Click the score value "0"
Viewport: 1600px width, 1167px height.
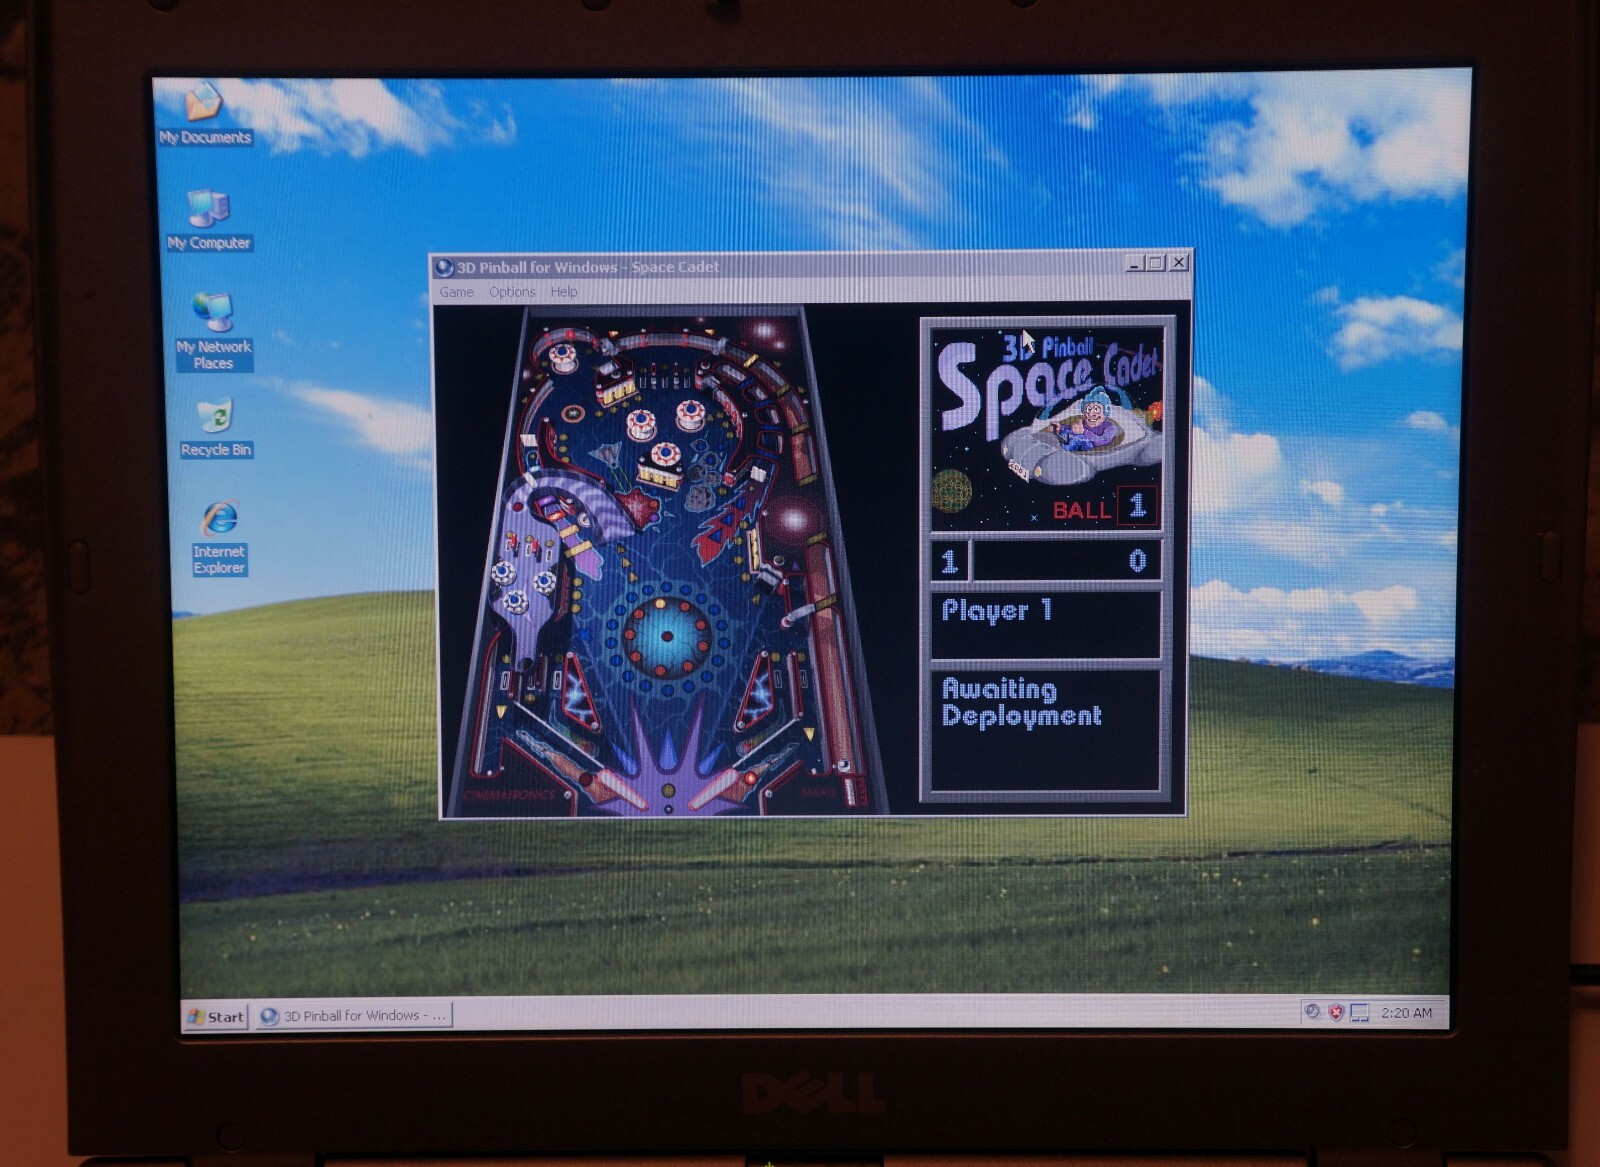1137,561
